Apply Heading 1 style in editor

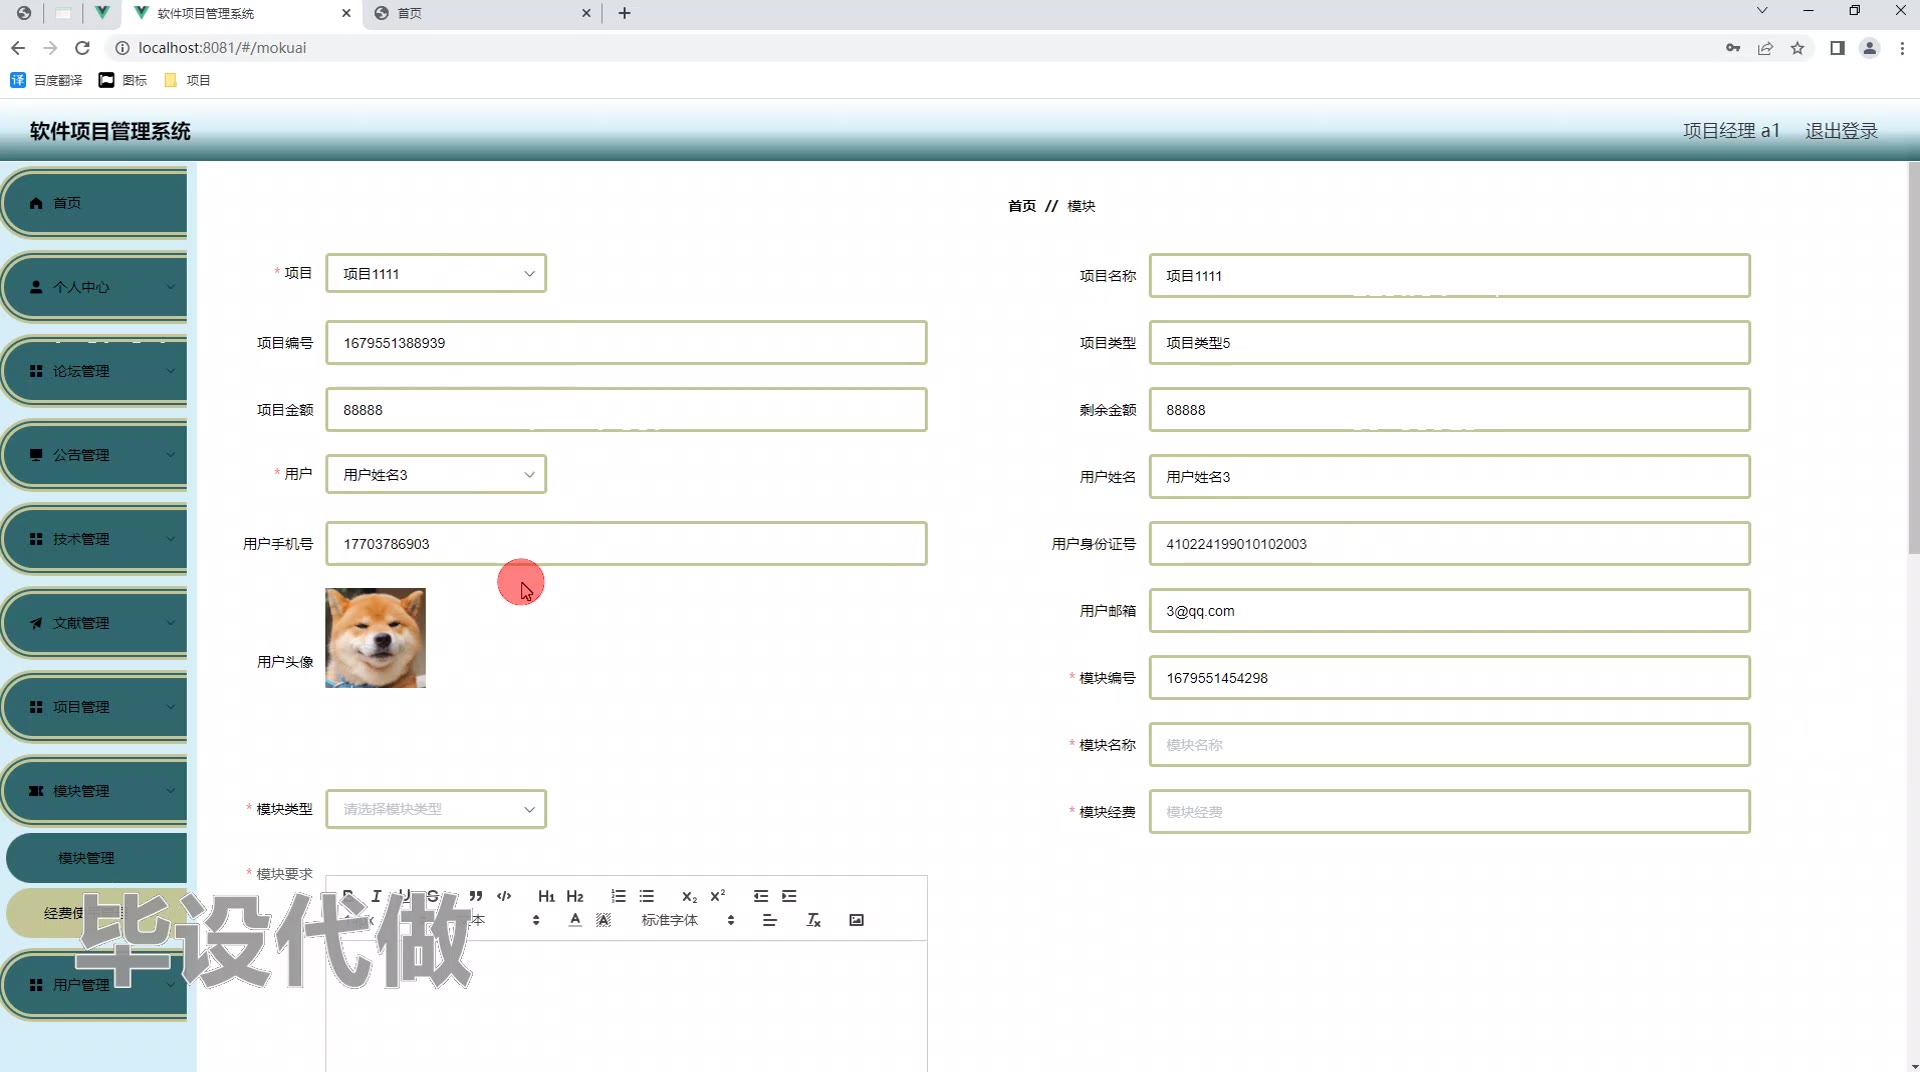point(546,896)
